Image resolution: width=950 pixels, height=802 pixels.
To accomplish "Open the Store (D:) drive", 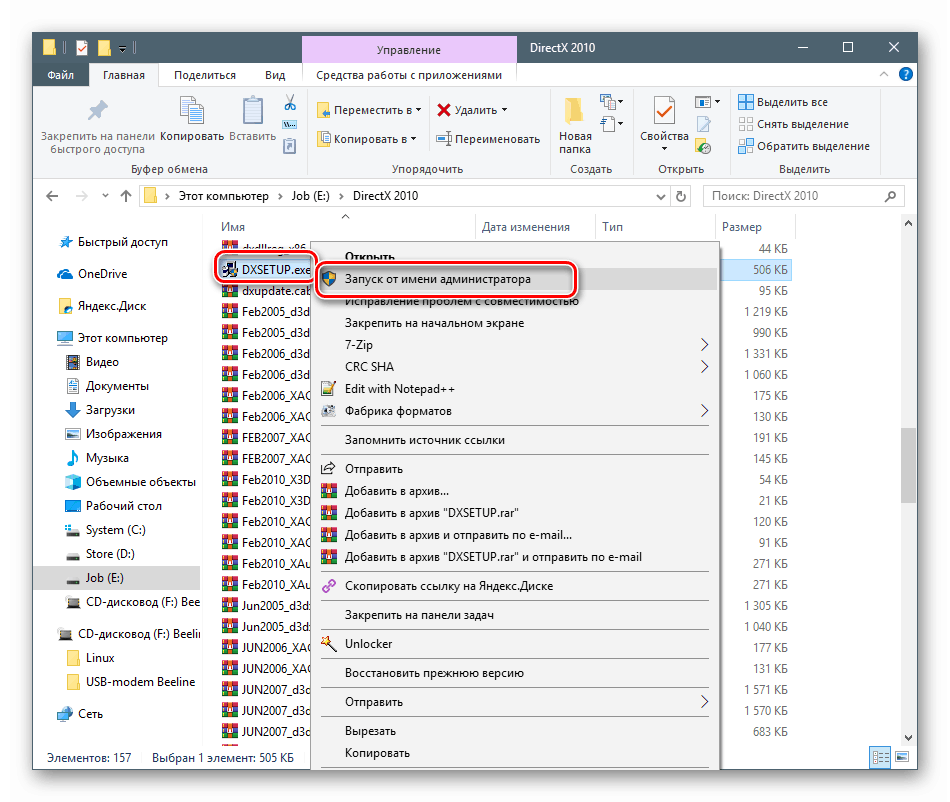I will pos(100,554).
